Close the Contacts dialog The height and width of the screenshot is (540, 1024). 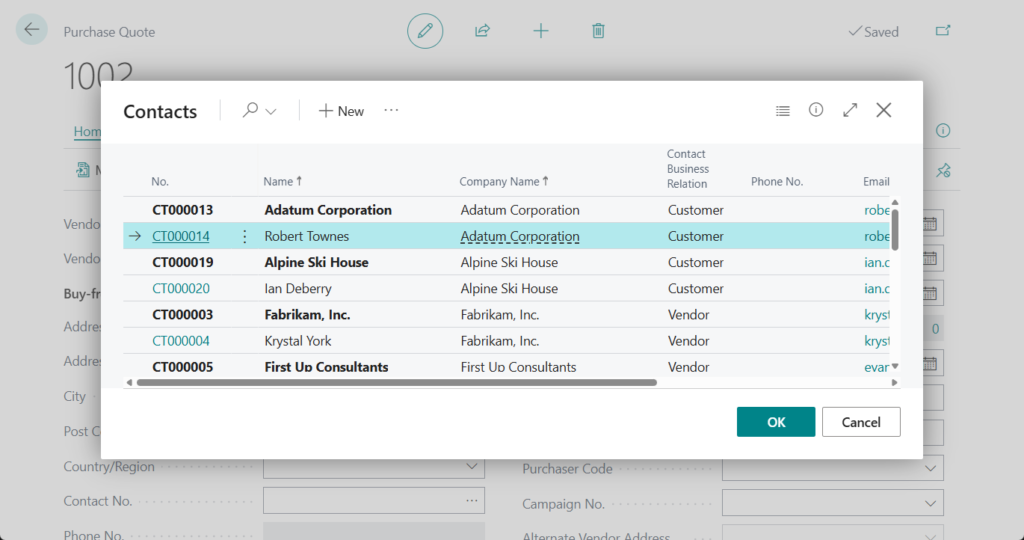[884, 110]
